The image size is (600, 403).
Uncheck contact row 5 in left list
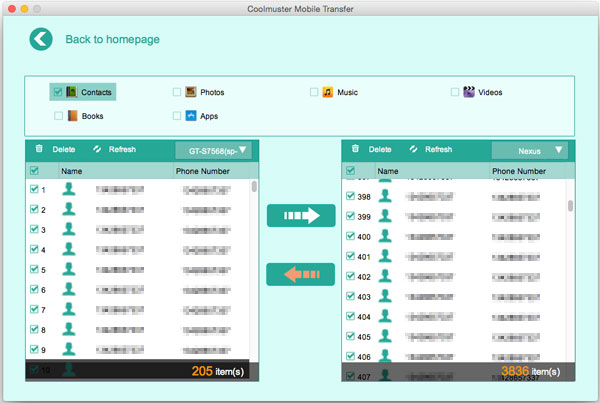coord(34,269)
